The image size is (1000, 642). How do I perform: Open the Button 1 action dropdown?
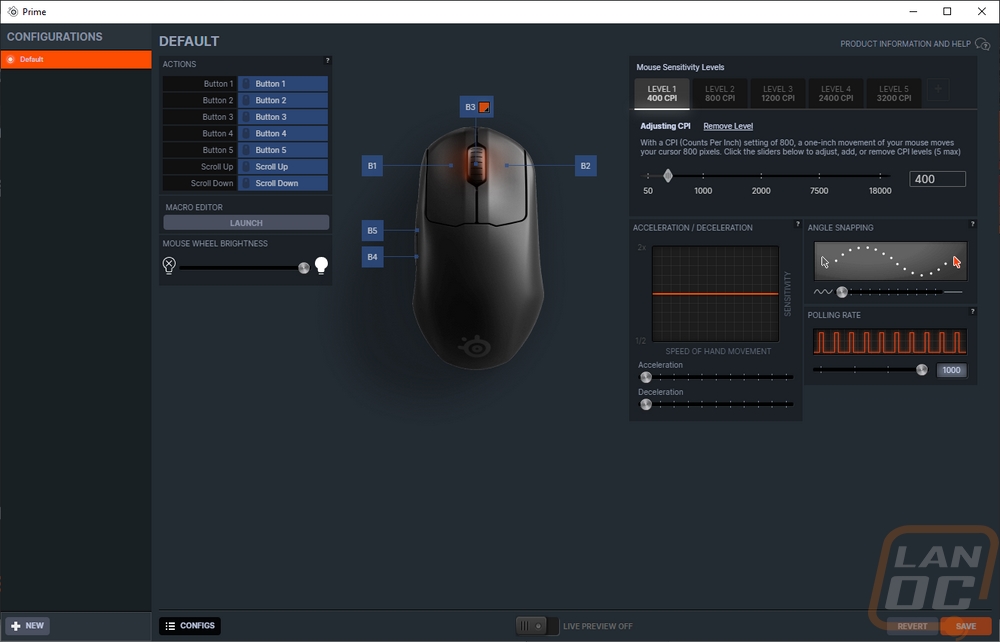283,84
